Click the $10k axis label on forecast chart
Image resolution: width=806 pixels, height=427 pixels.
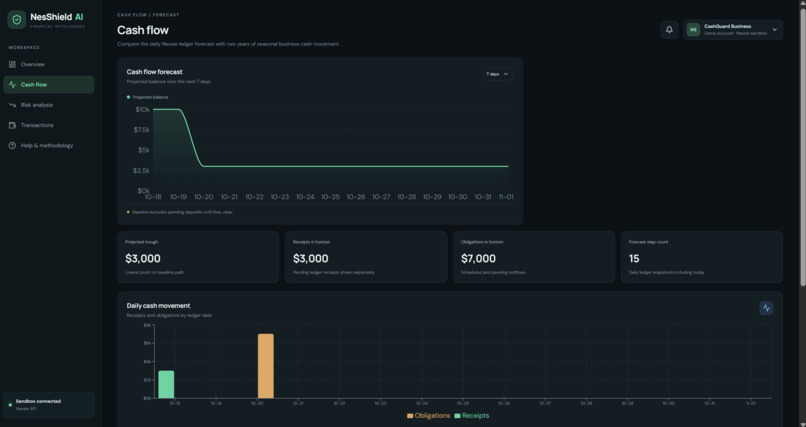[142, 109]
